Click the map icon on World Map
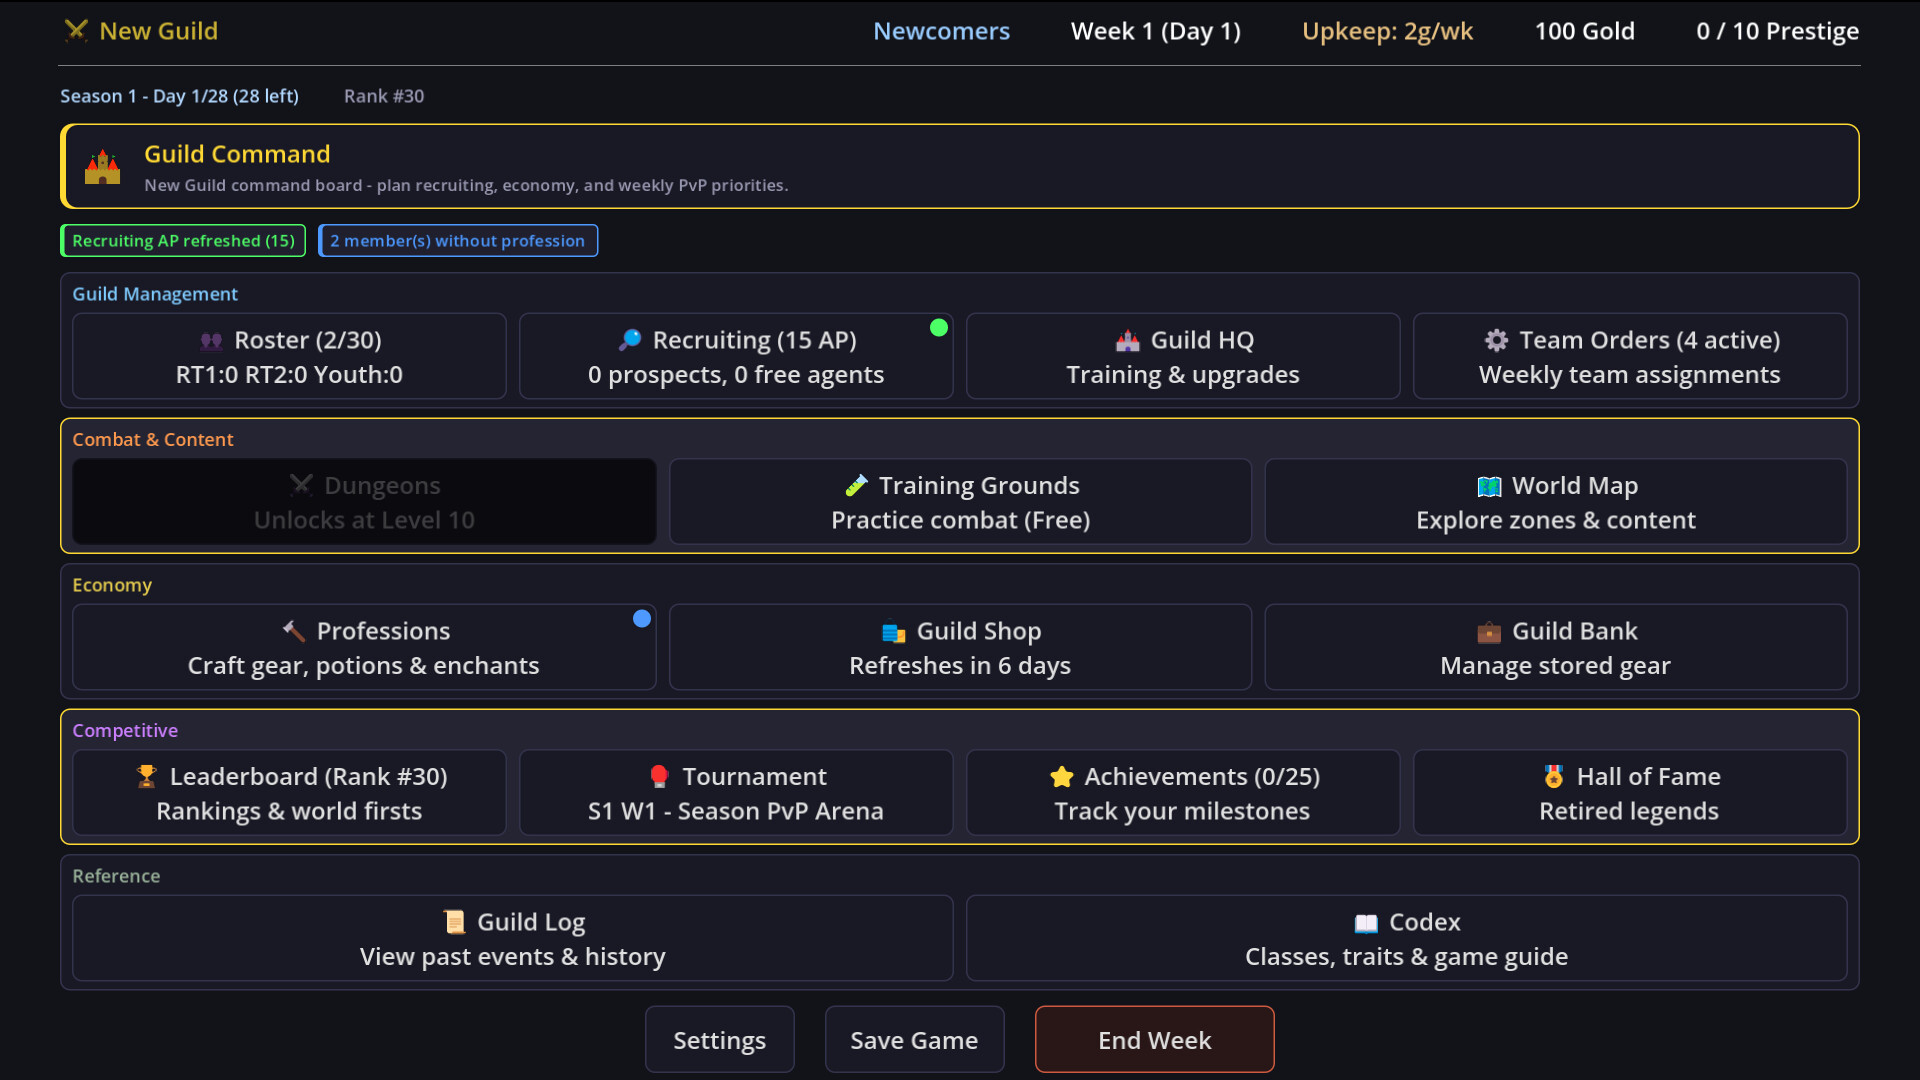 pos(1489,486)
